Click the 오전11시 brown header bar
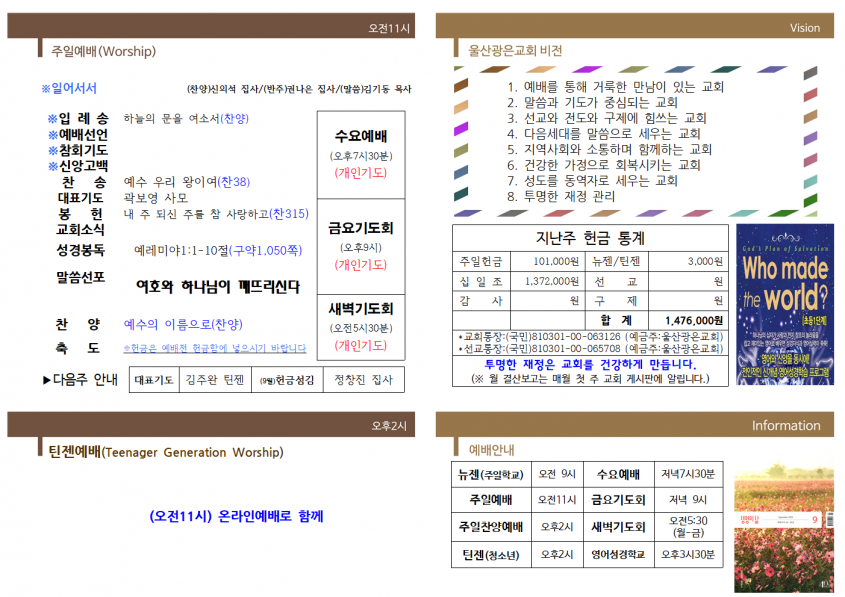Viewport: 845px width, 597px height. [211, 26]
